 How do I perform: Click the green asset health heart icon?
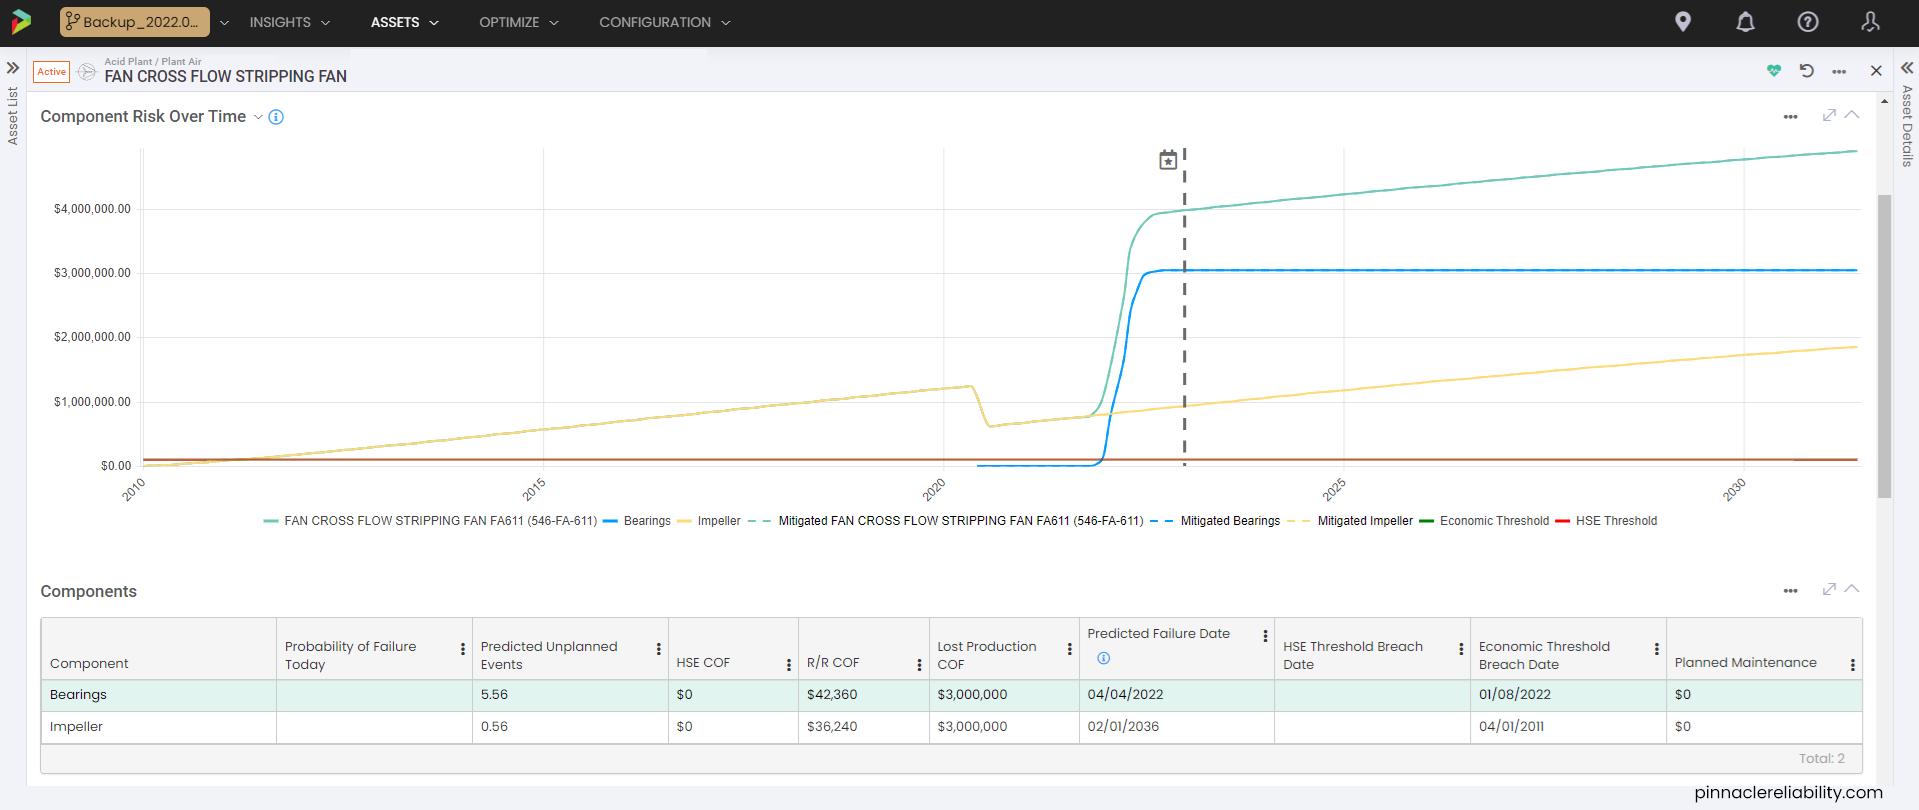point(1774,71)
